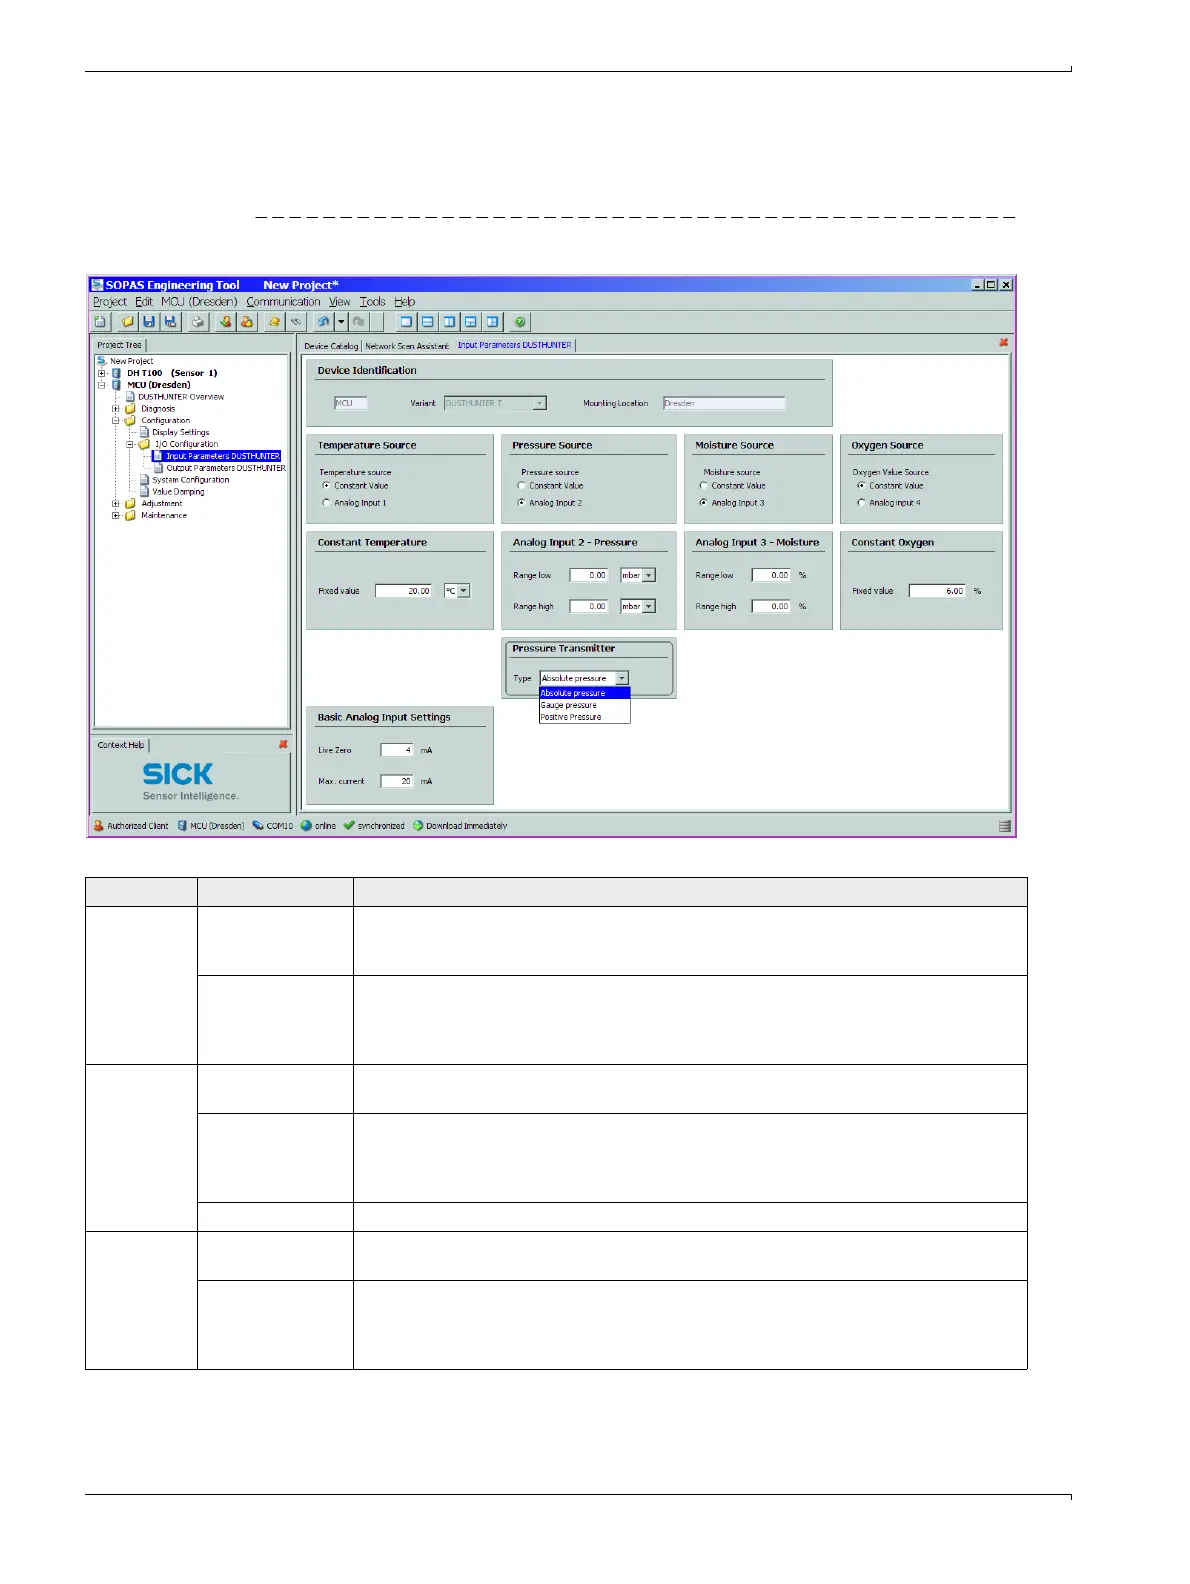The image size is (1190, 1584).
Task: Open the Communication menu
Action: pos(283,302)
